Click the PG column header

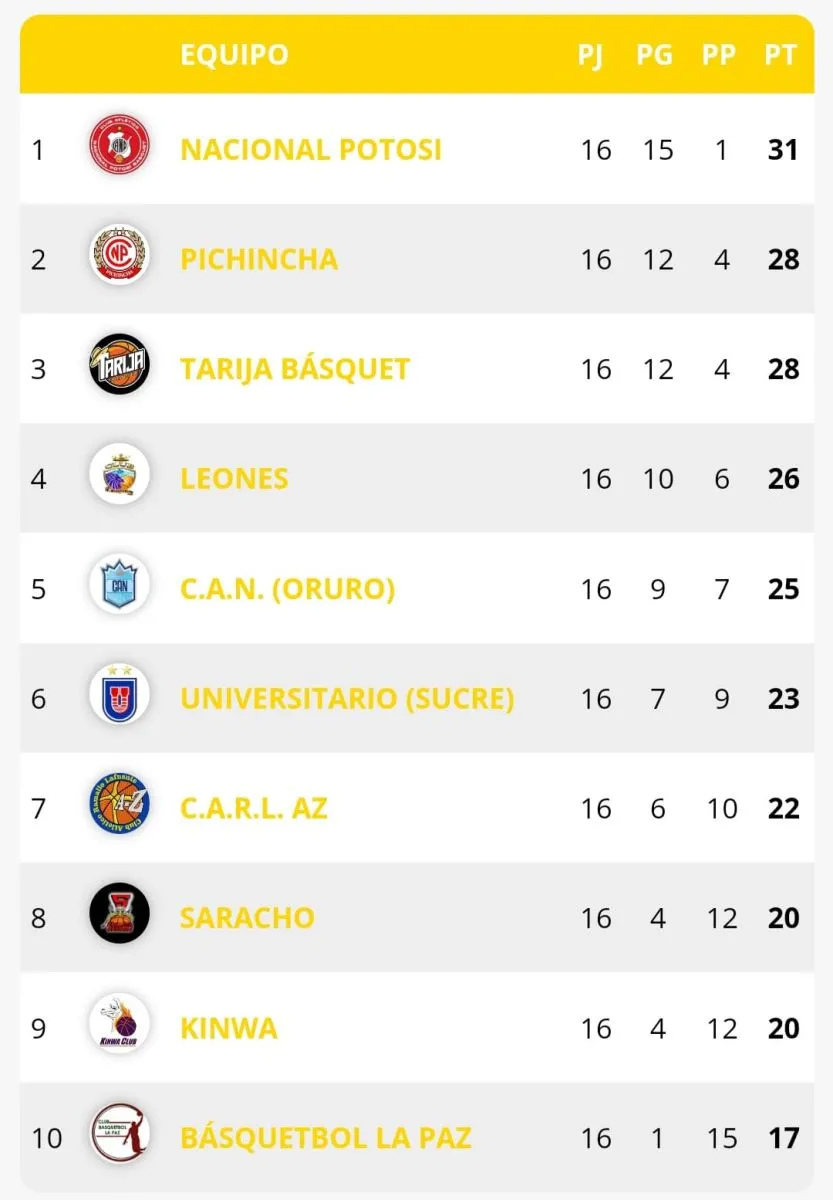pyautogui.click(x=655, y=55)
